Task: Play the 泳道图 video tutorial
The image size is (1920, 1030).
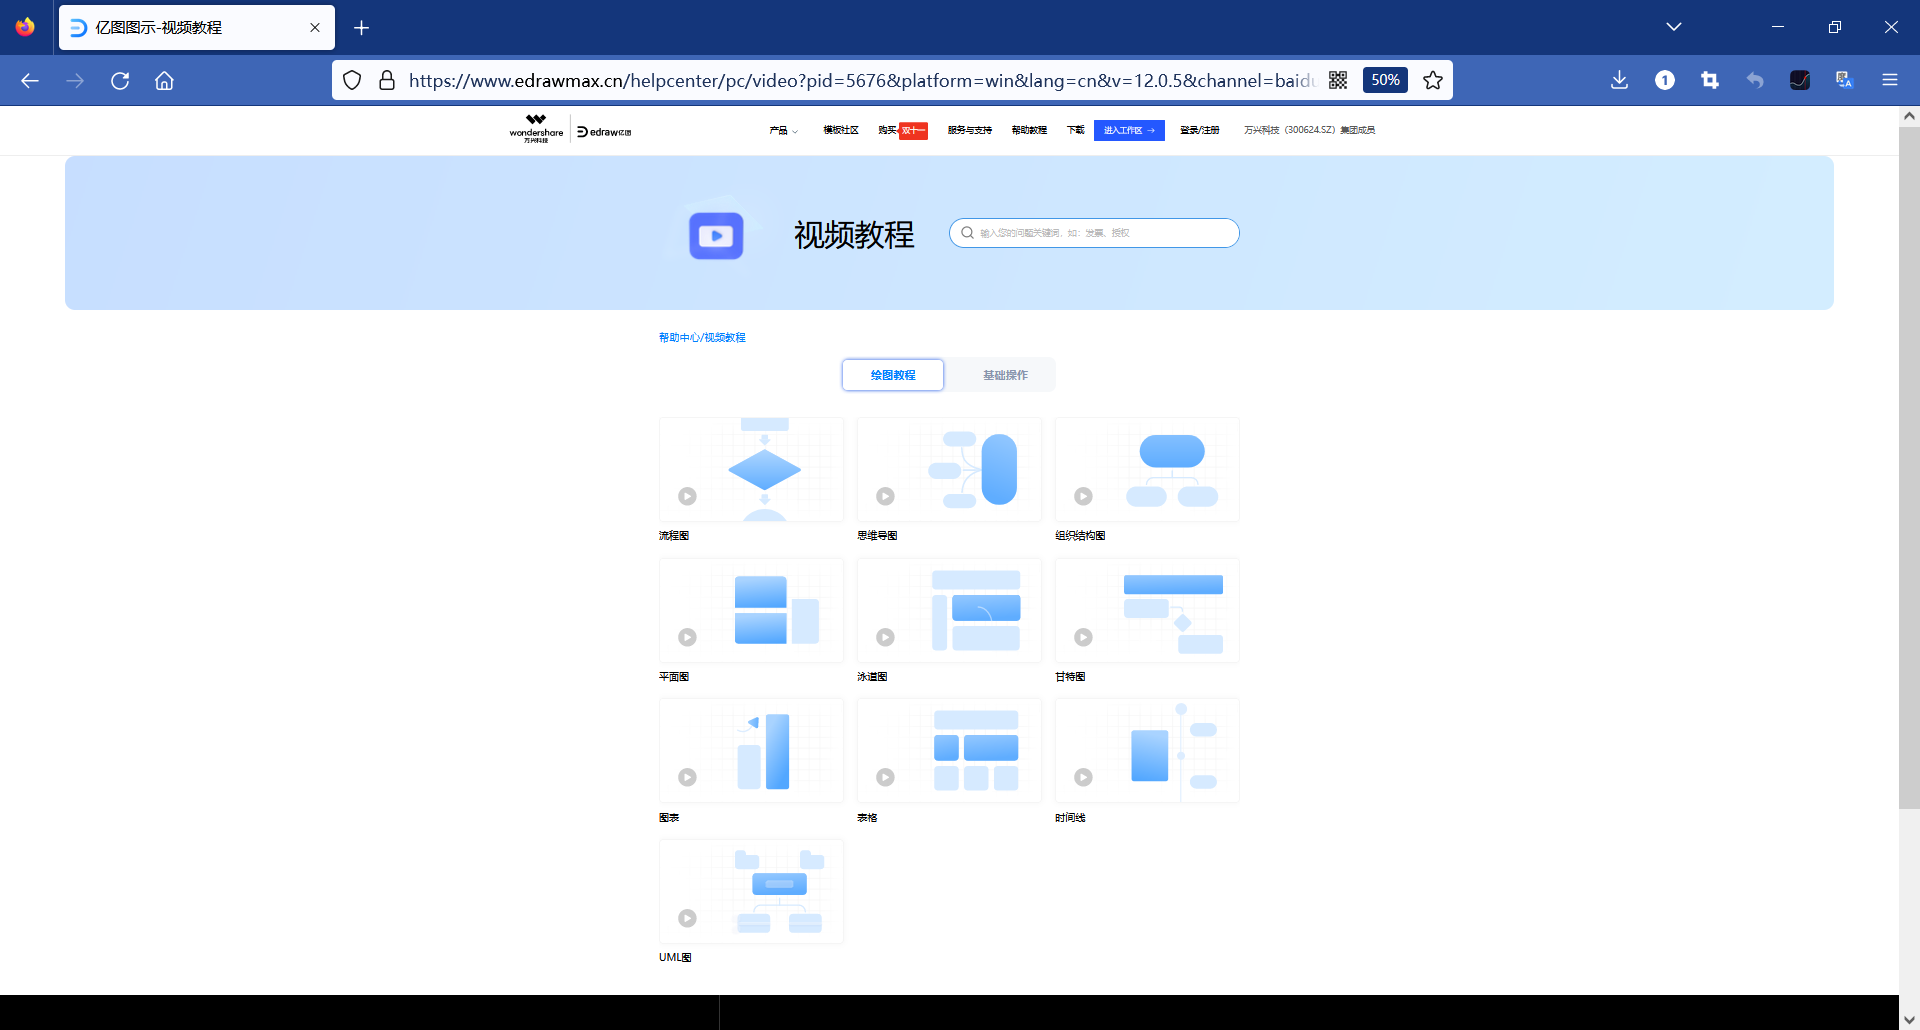Action: click(x=949, y=610)
